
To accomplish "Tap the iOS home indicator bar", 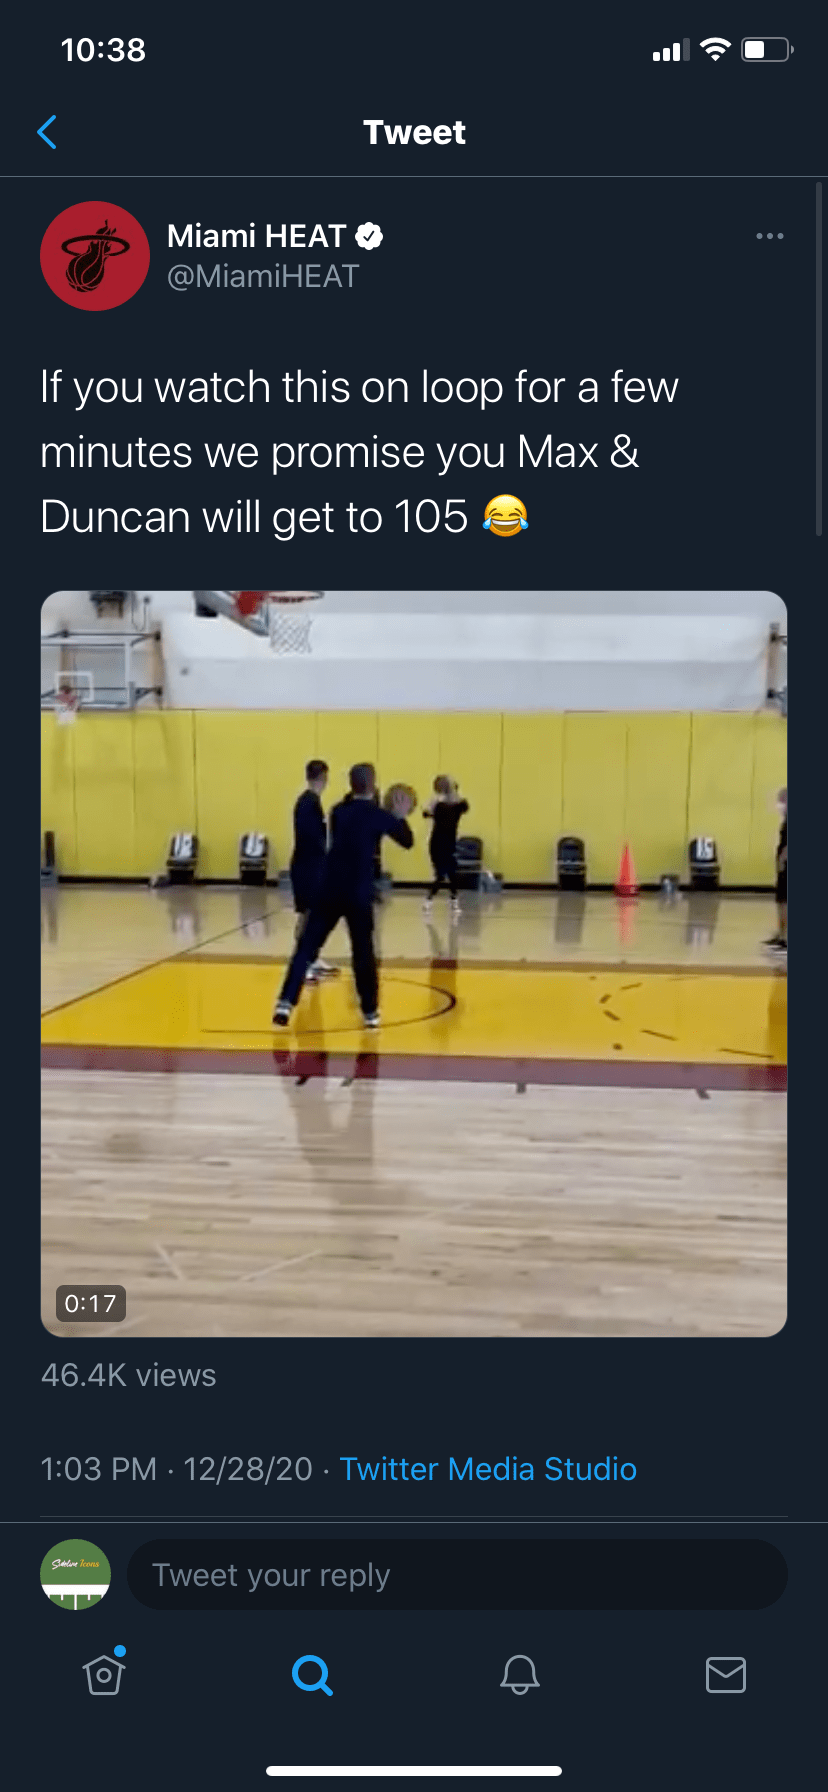I will (414, 1771).
